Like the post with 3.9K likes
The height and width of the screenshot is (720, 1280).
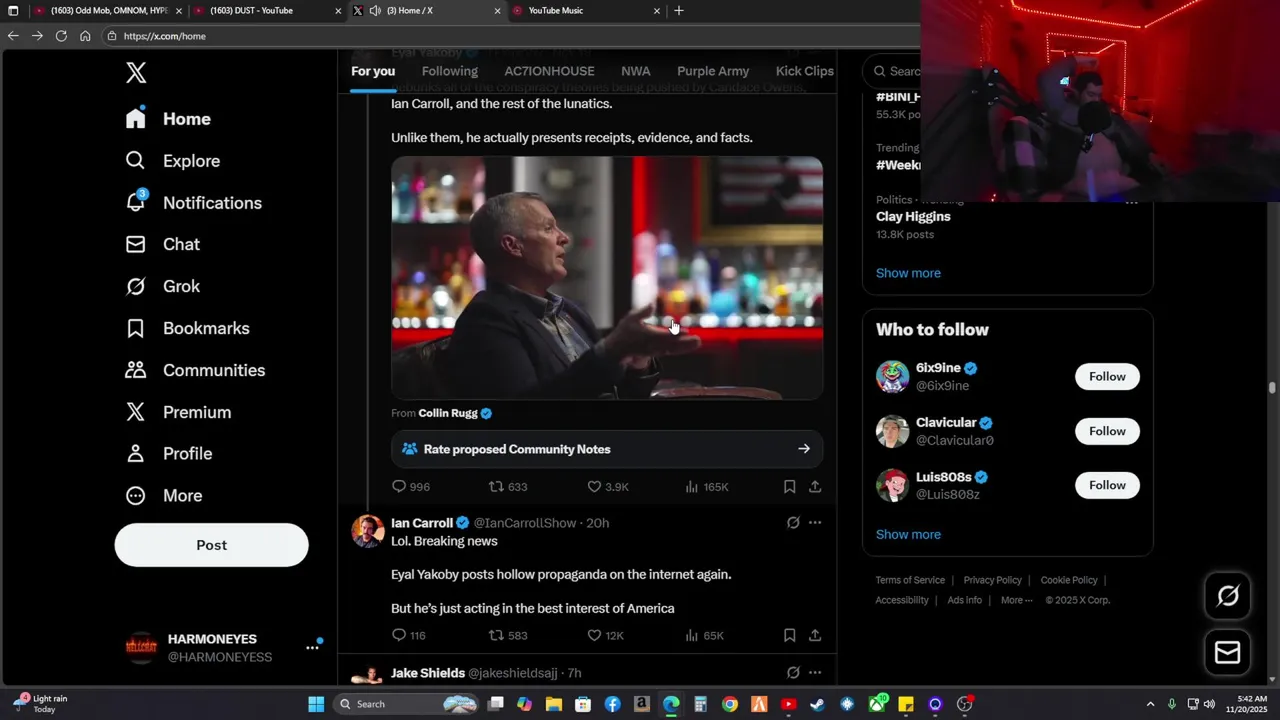pos(607,487)
